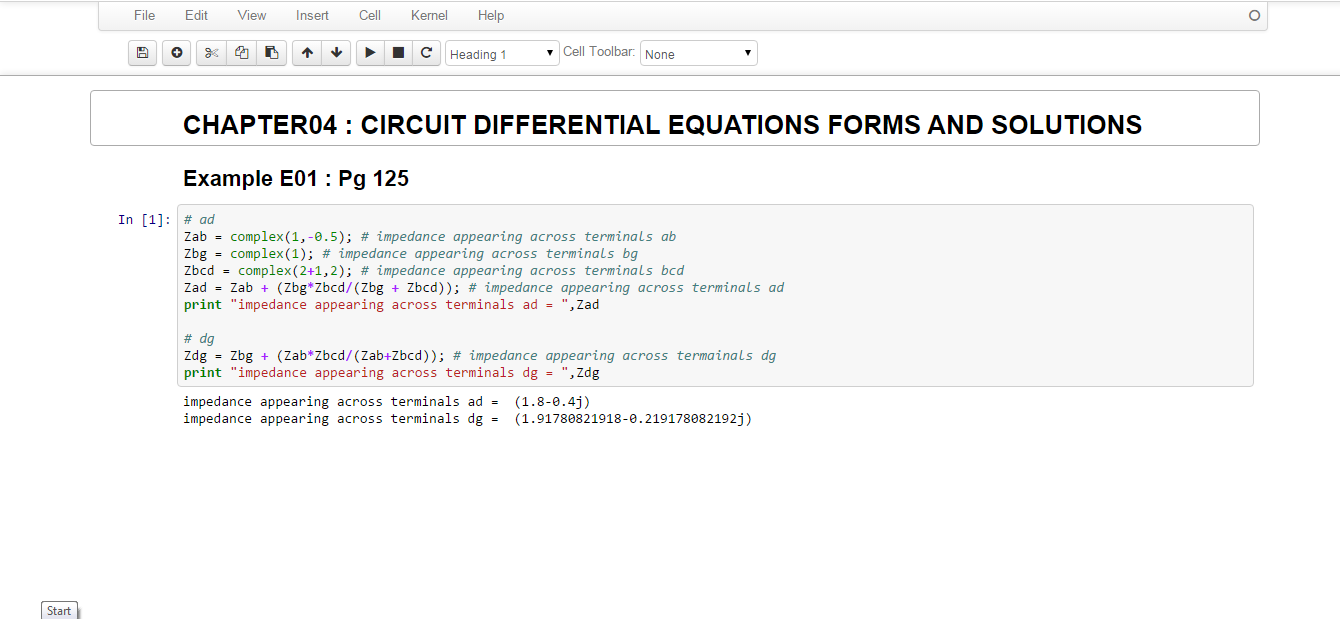1340x619 pixels.
Task: Open the File menu
Action: point(145,15)
